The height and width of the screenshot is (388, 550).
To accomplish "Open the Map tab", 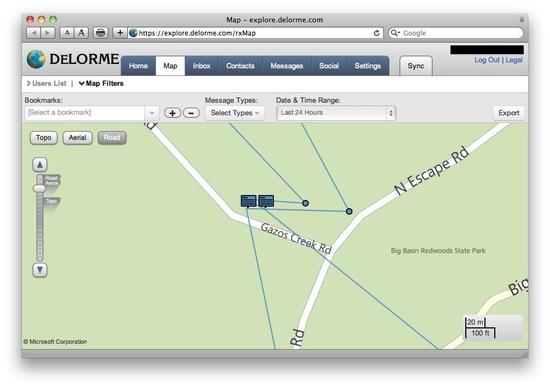I will point(170,66).
